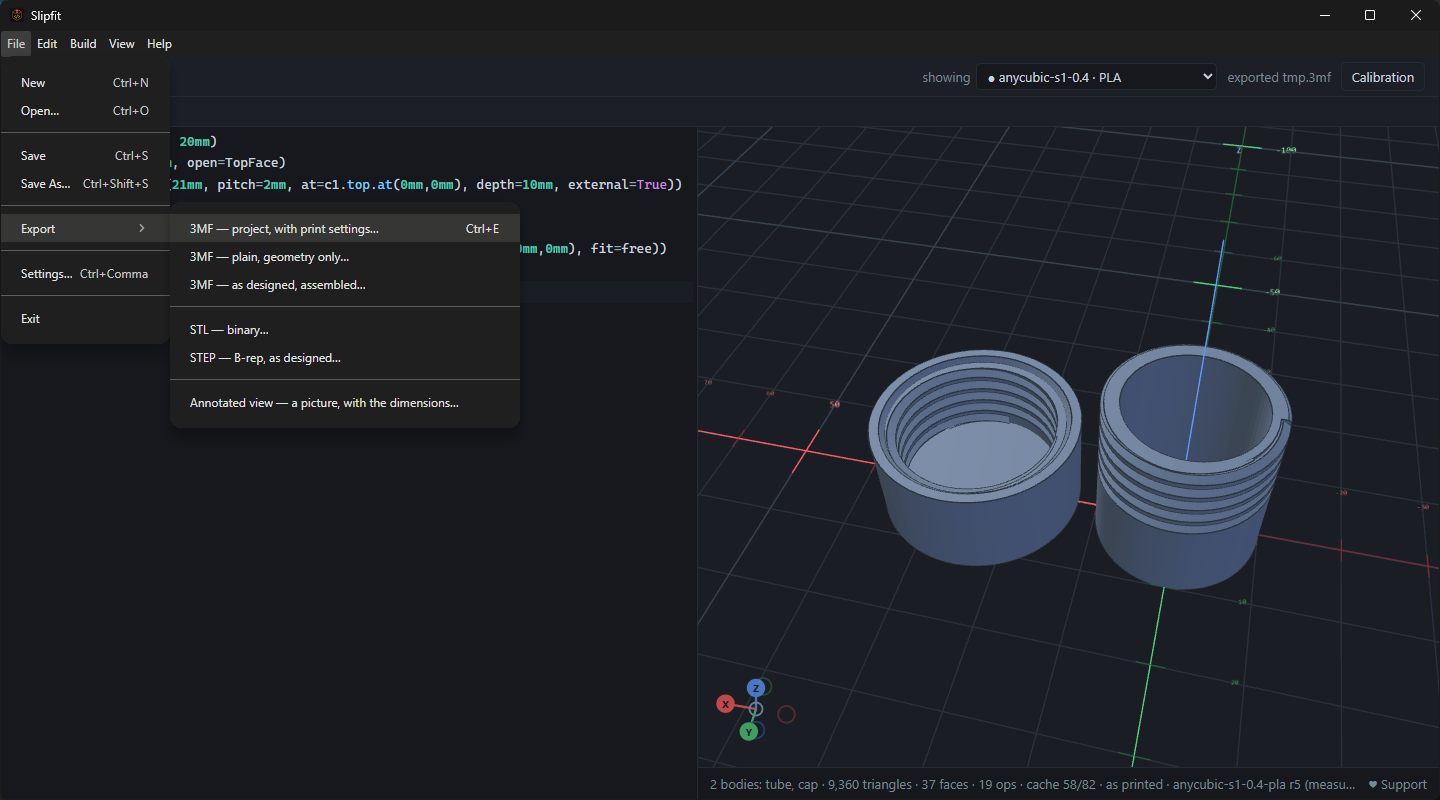The height and width of the screenshot is (800, 1440).
Task: Choose Exit from the File menu
Action: [x=85, y=319]
